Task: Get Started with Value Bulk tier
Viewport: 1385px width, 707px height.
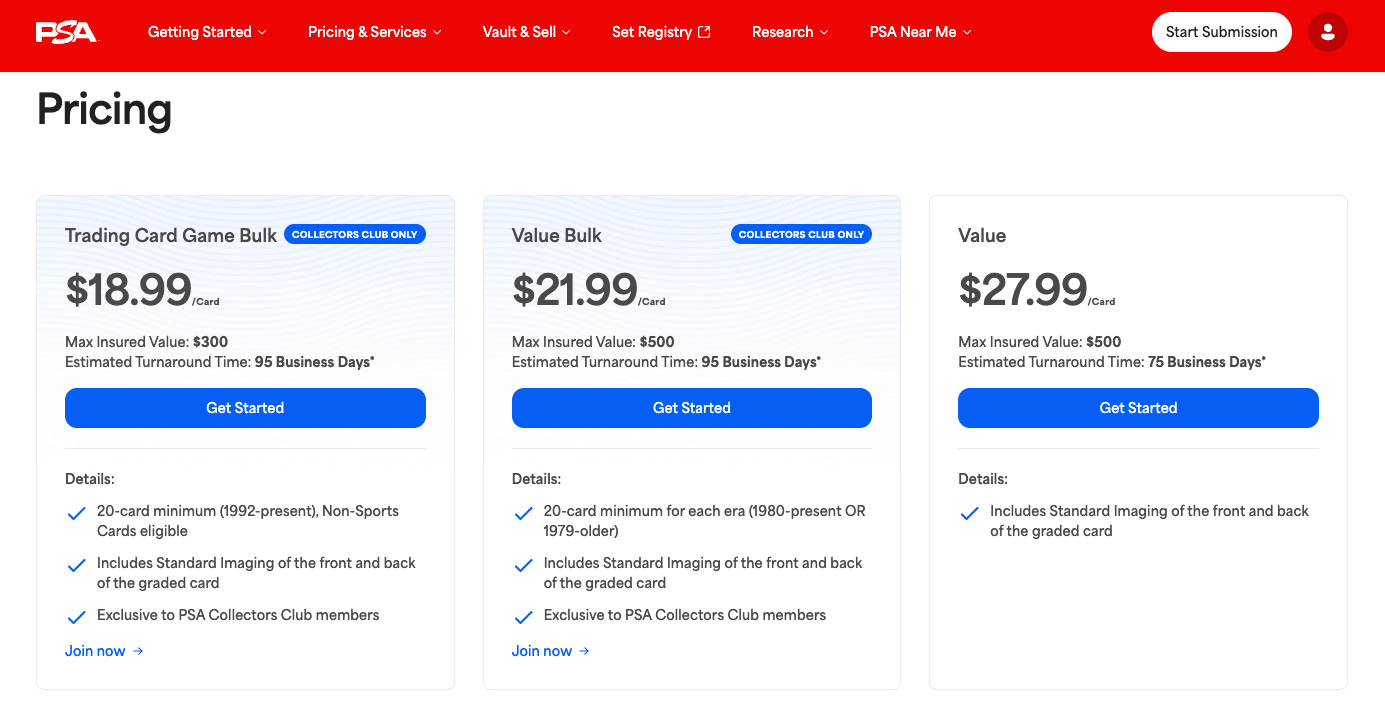Action: (x=692, y=408)
